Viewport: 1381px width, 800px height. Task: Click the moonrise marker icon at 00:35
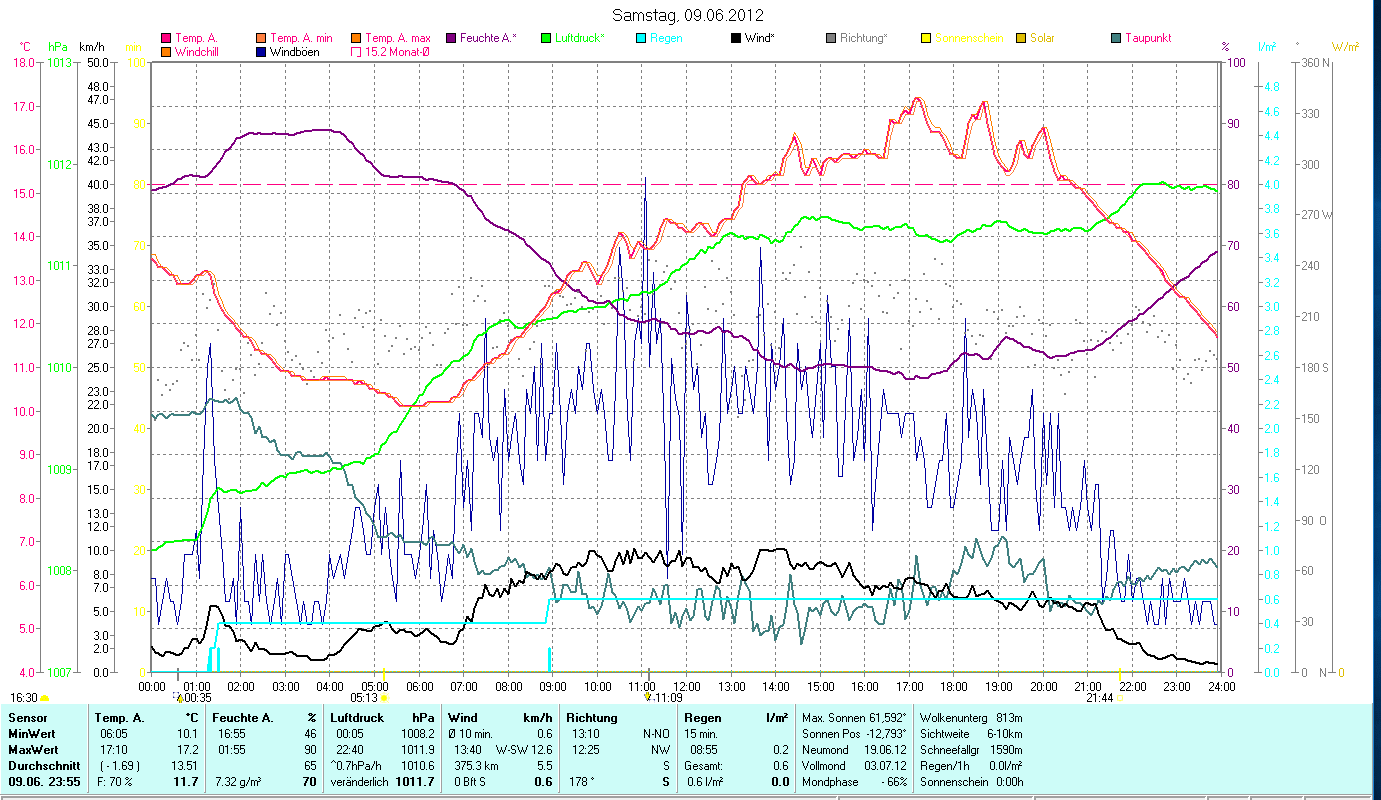point(178,697)
